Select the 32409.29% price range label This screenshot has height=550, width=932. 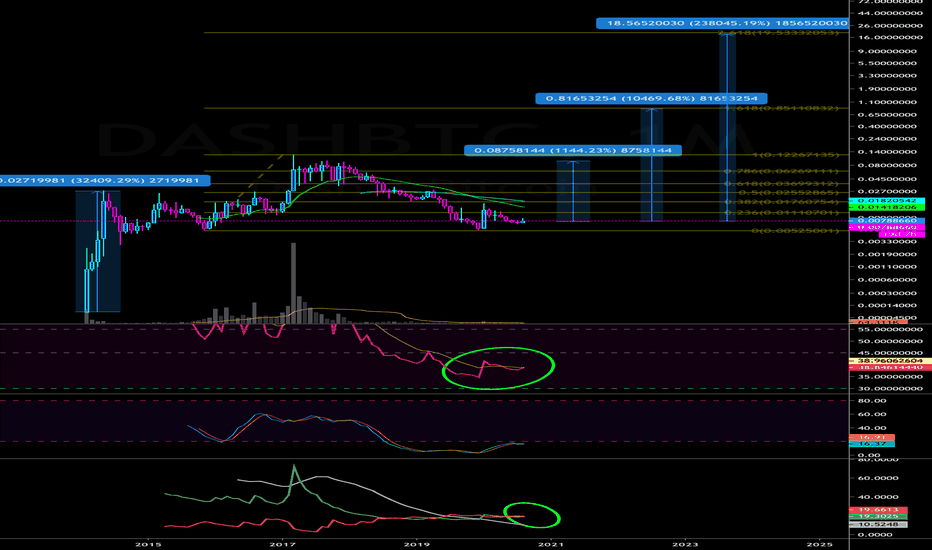(x=105, y=180)
